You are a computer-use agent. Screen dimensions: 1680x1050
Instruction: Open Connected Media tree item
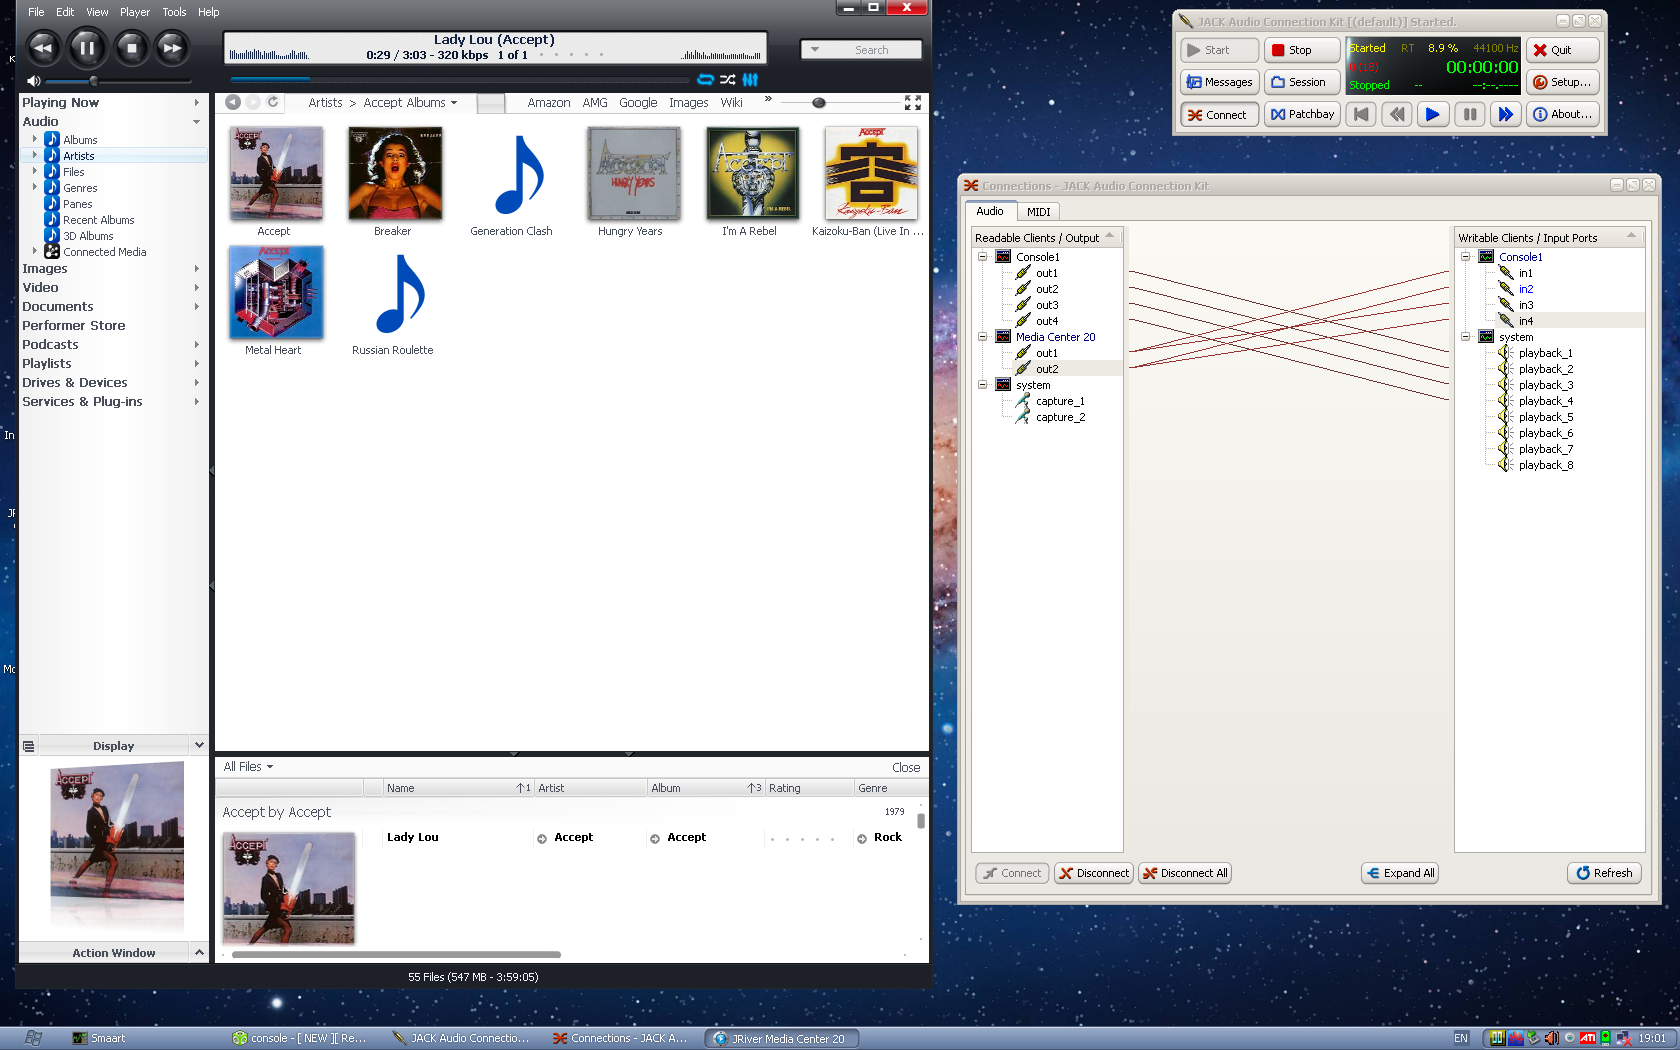tap(104, 252)
